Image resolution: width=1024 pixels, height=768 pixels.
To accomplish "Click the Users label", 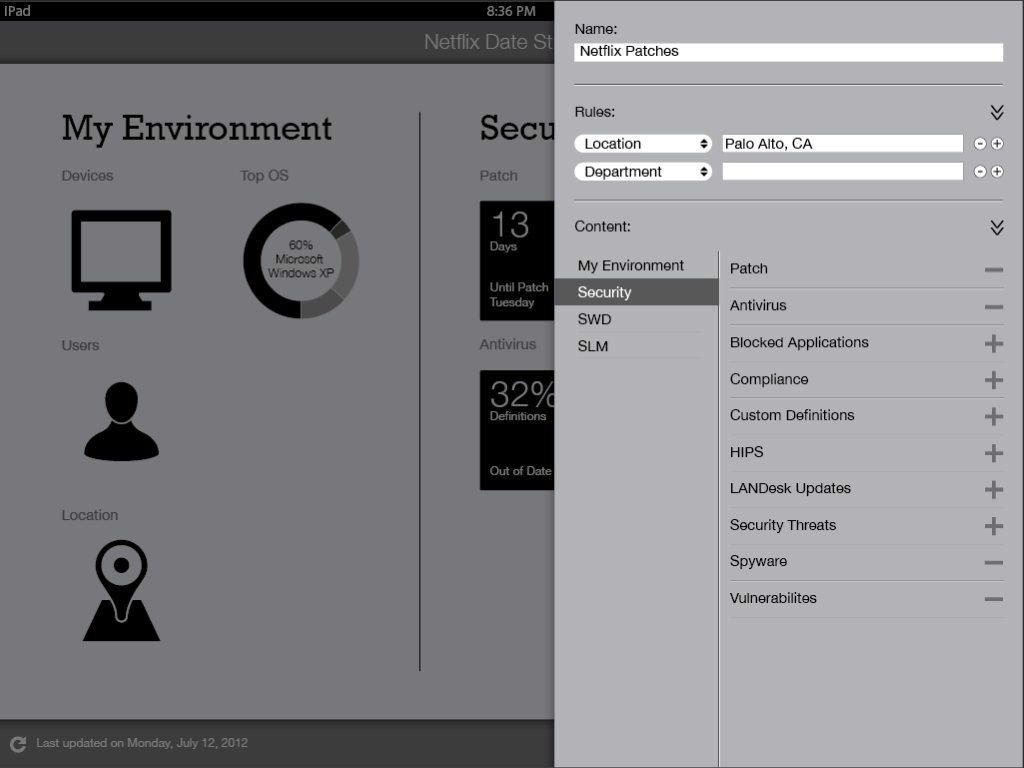I will pos(80,345).
